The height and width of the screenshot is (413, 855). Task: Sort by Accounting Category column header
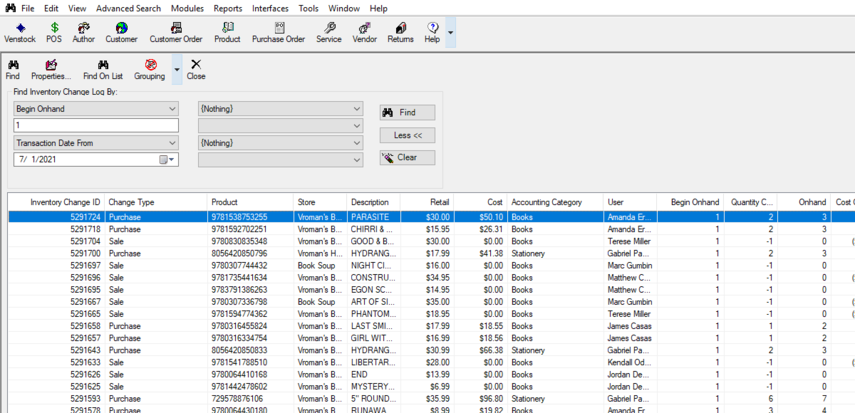tap(555, 202)
